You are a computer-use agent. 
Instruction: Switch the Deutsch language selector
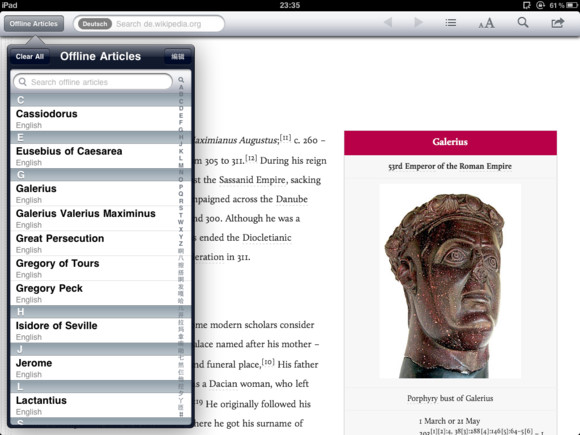pos(95,24)
